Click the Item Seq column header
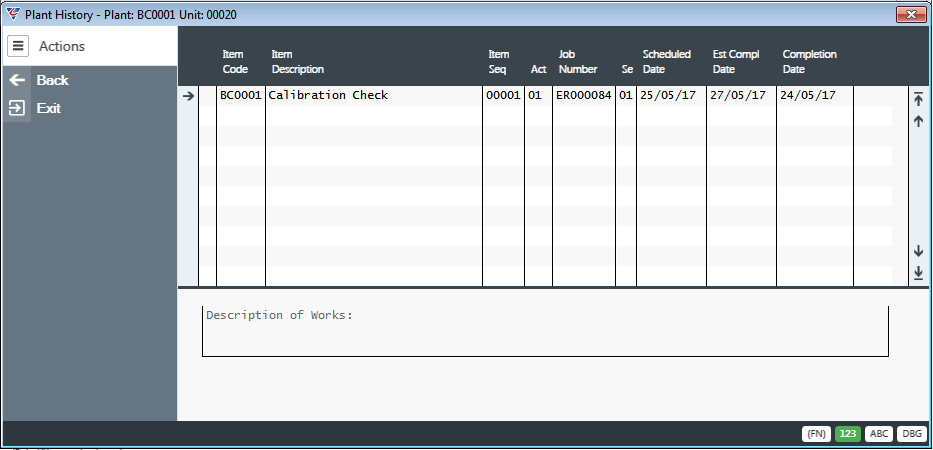 [499, 61]
